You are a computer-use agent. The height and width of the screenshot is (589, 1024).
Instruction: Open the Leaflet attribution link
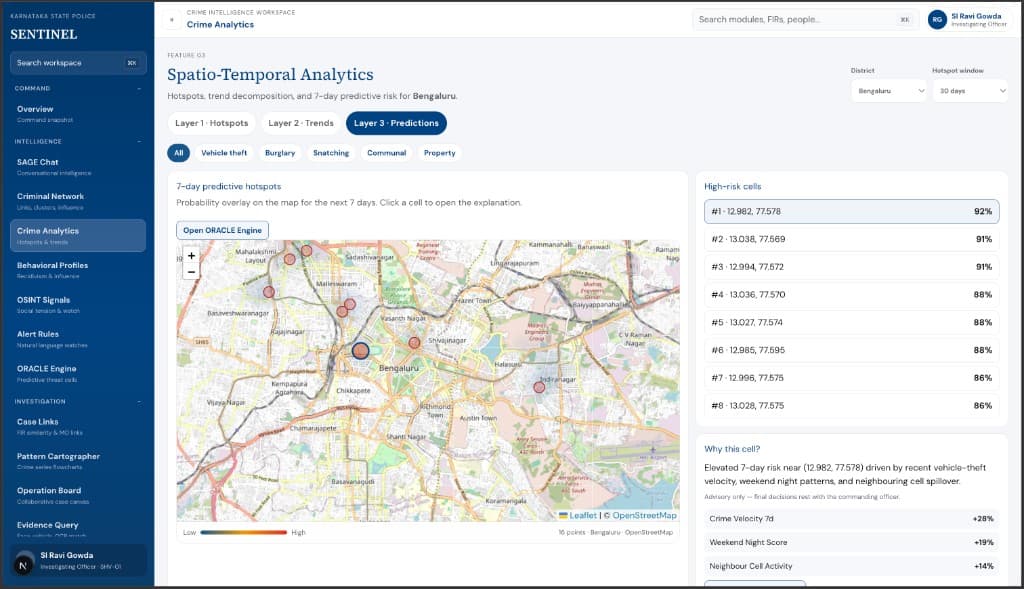pyautogui.click(x=579, y=515)
